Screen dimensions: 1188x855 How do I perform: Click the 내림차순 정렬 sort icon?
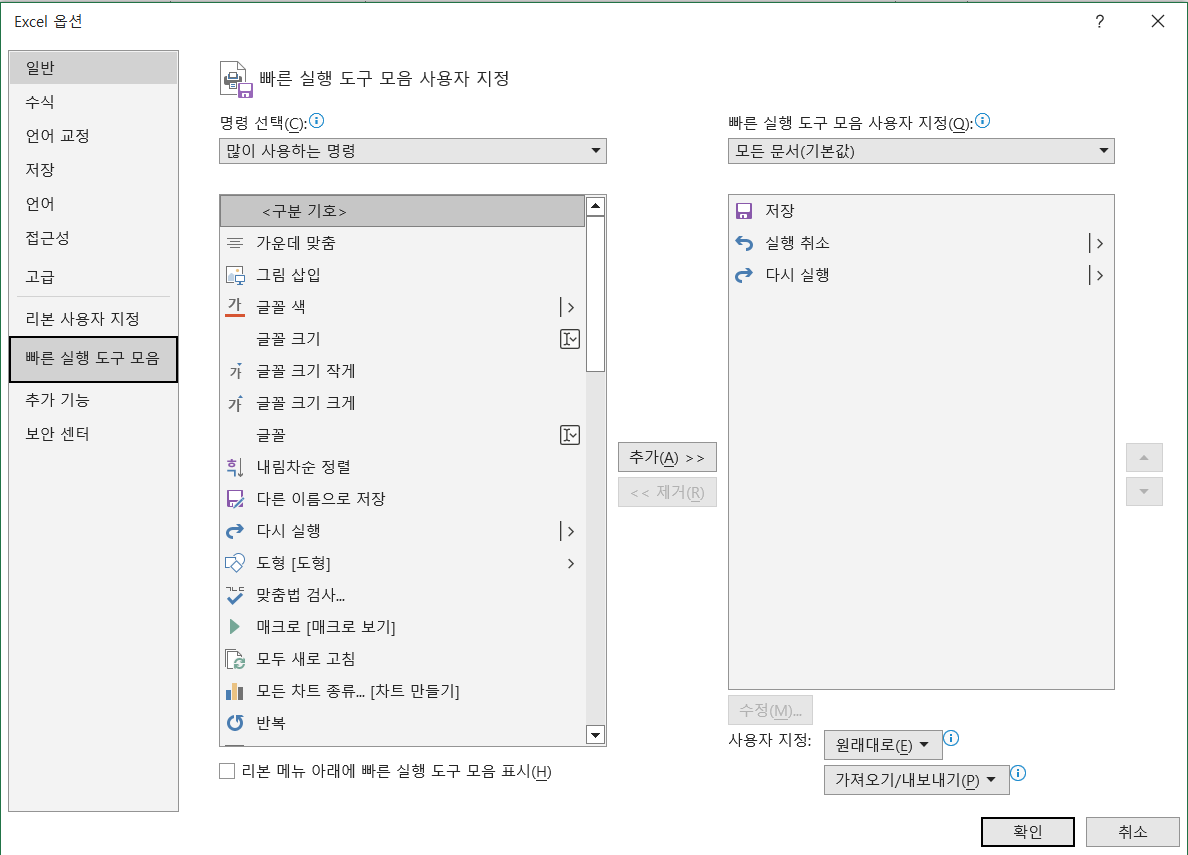pos(235,468)
